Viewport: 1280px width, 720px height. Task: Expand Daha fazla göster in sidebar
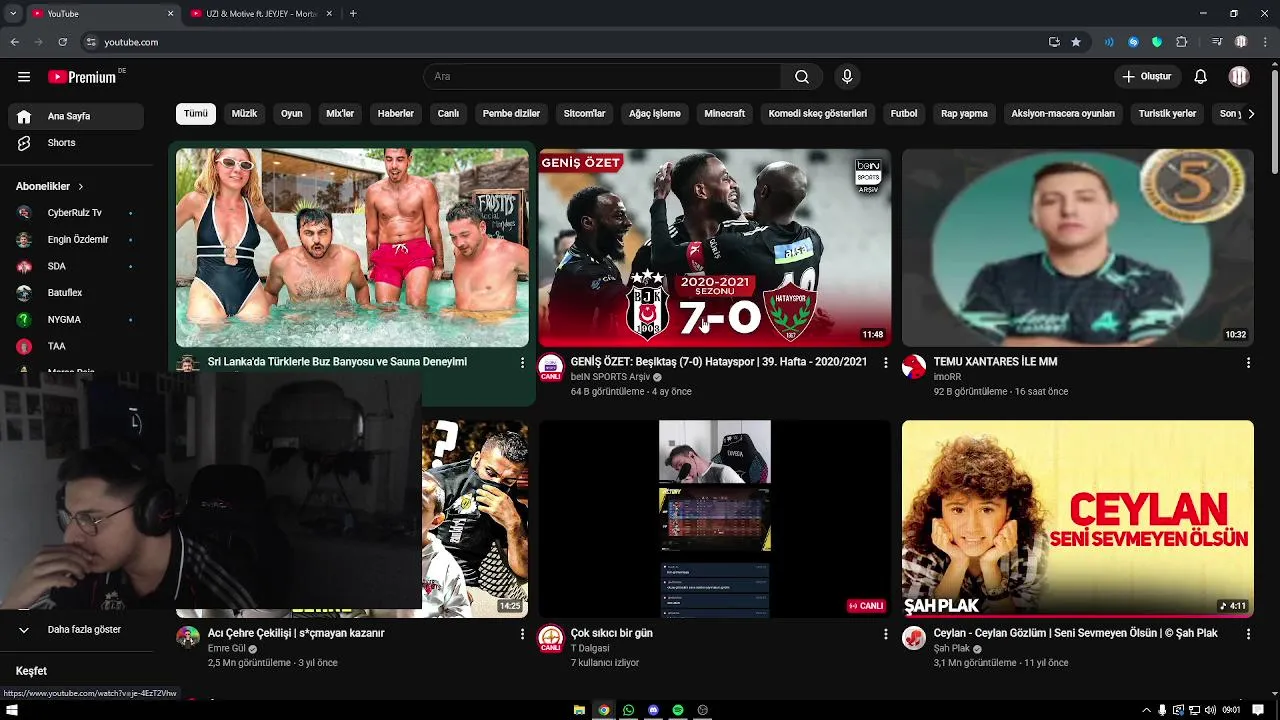77,630
